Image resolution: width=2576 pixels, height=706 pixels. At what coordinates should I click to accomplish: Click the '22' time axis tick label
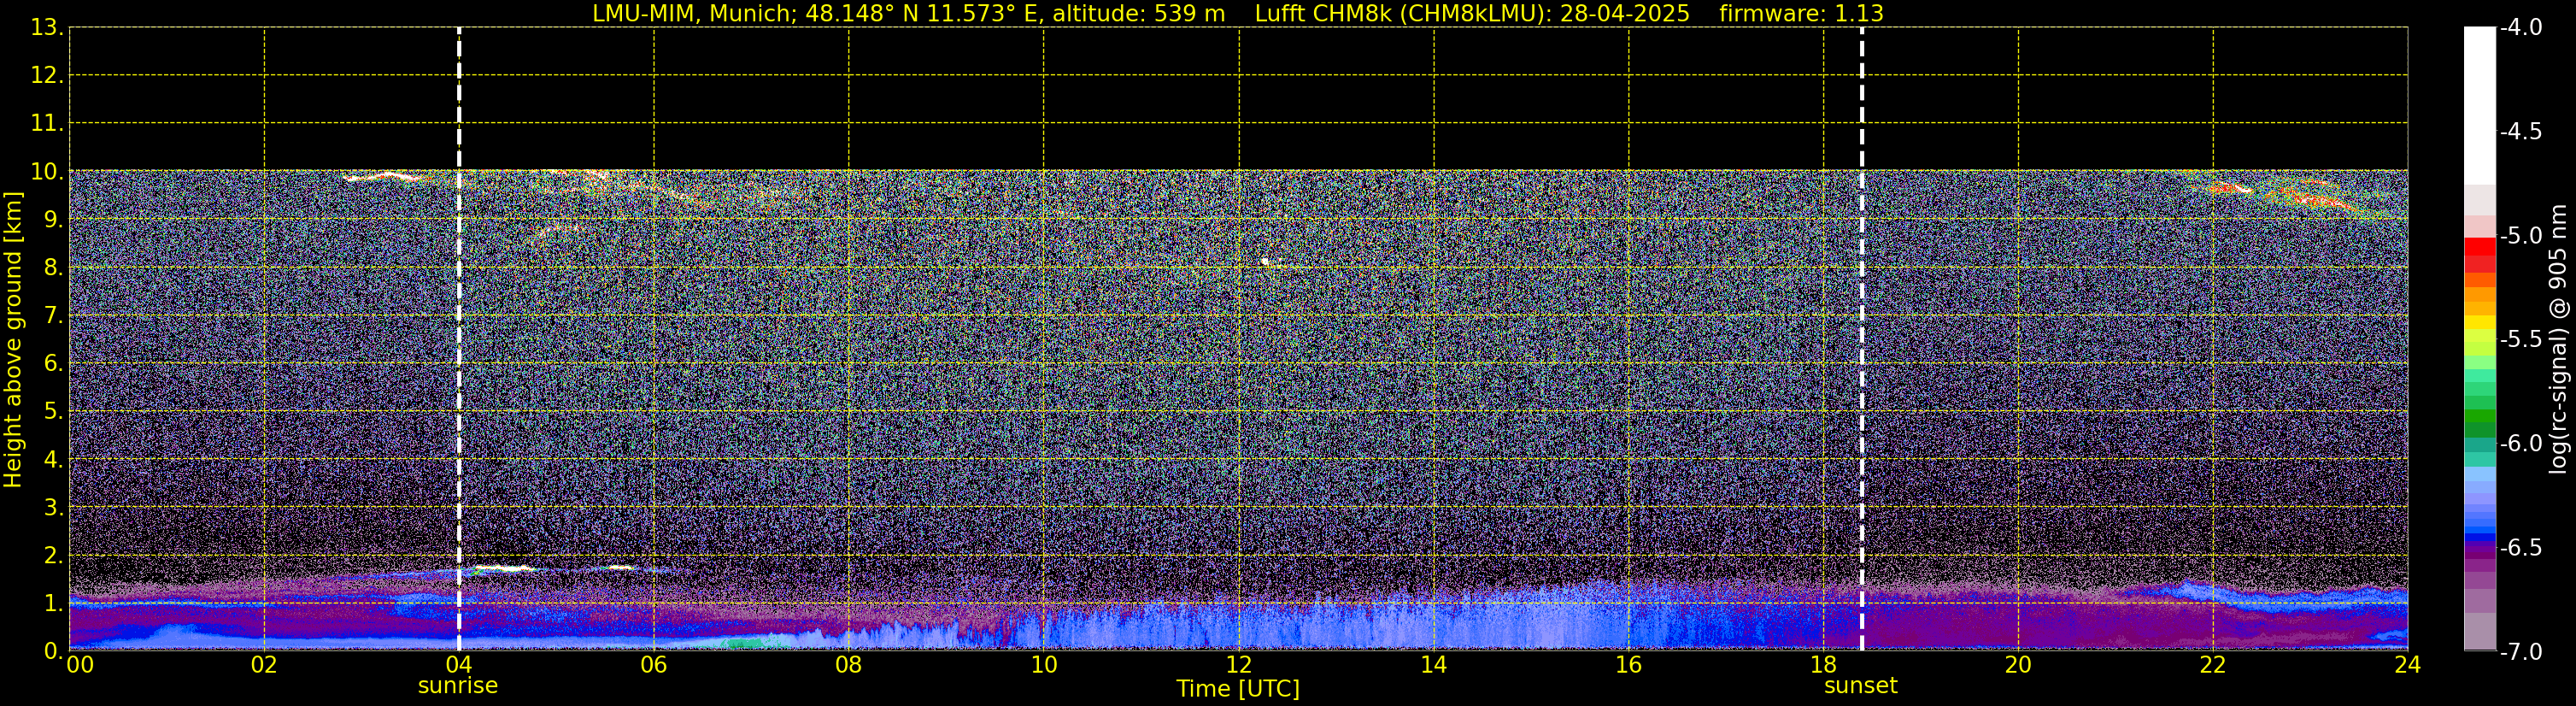2213,665
